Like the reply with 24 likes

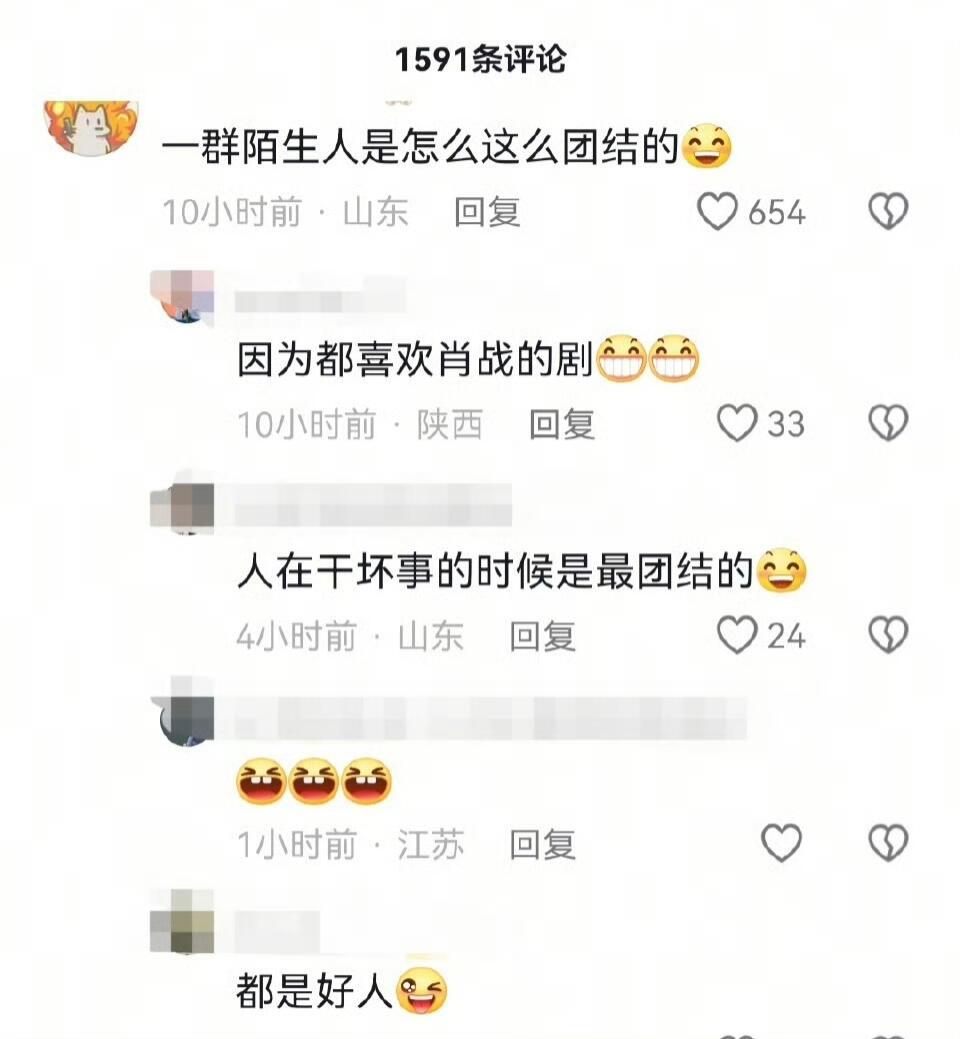point(737,635)
